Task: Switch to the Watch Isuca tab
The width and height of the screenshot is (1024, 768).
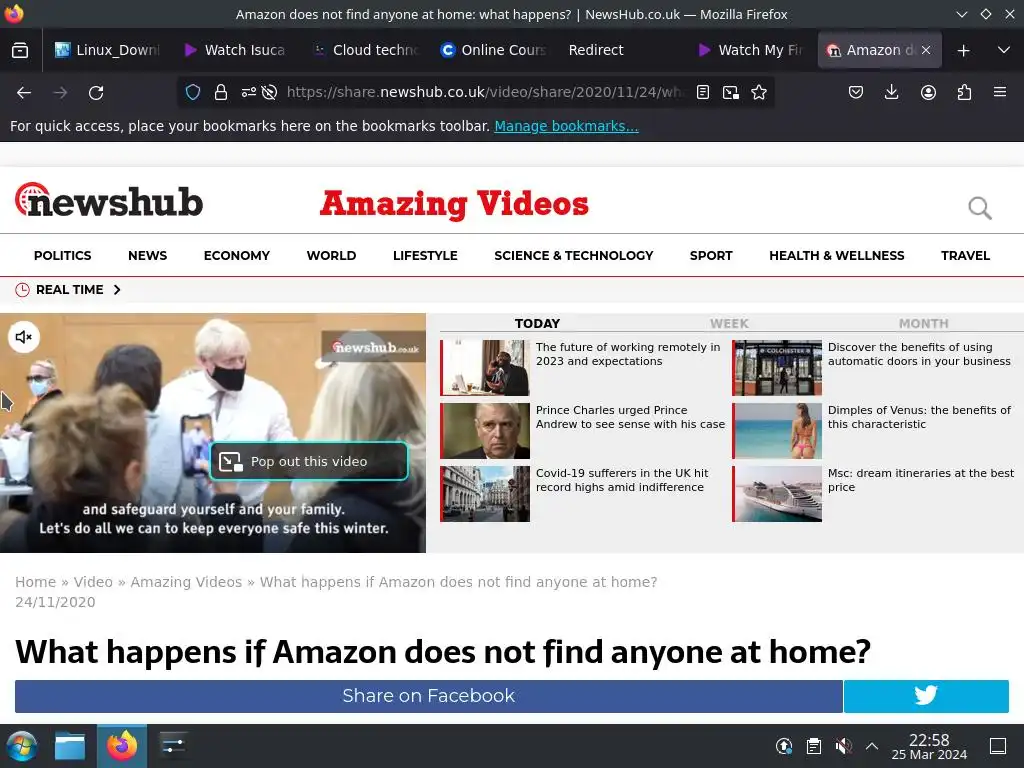Action: pyautogui.click(x=235, y=50)
